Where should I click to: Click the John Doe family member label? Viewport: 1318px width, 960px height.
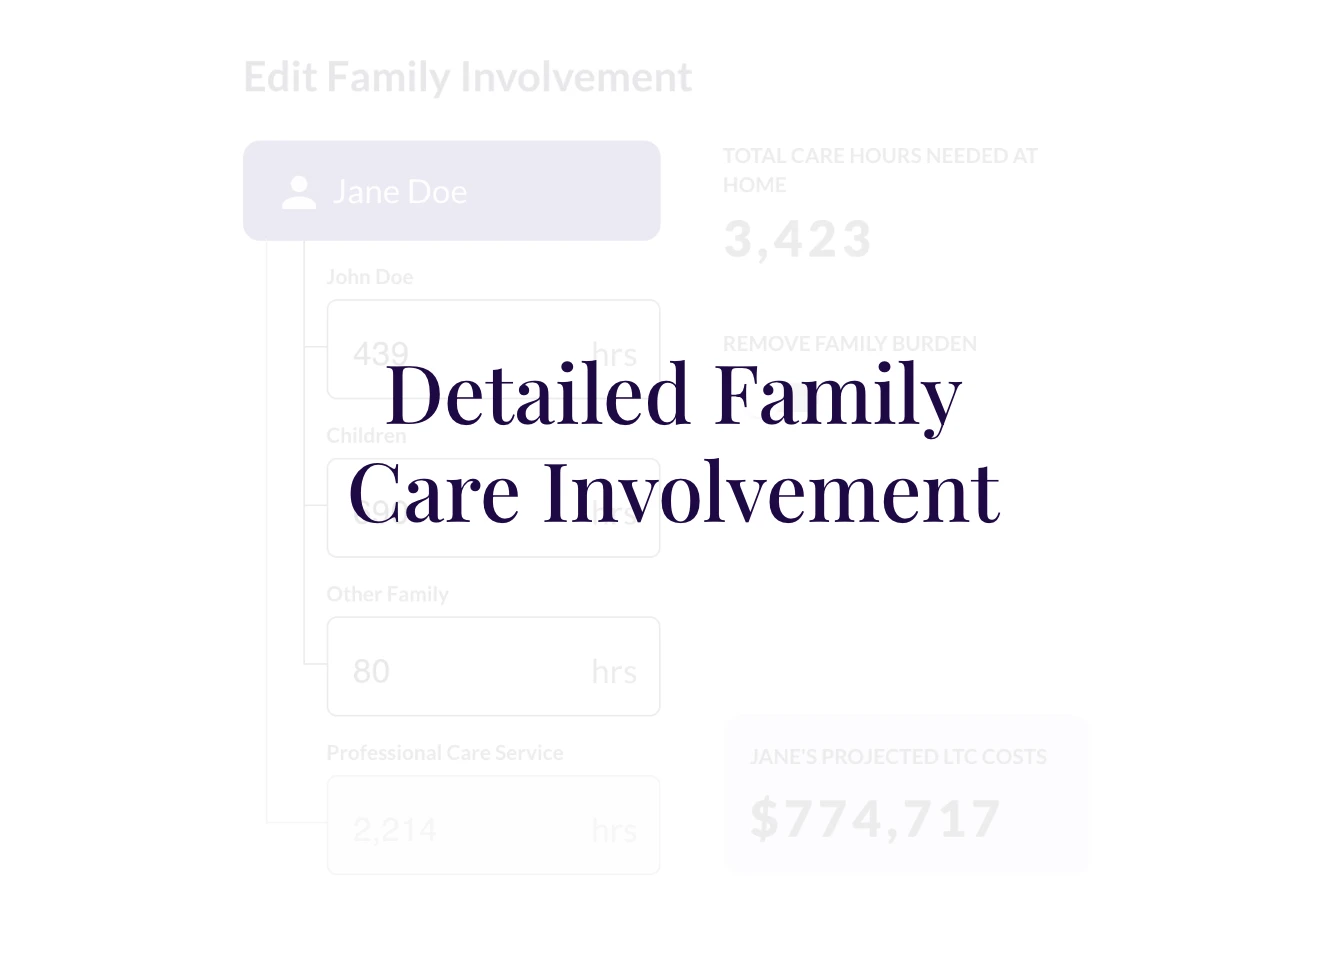(x=369, y=276)
